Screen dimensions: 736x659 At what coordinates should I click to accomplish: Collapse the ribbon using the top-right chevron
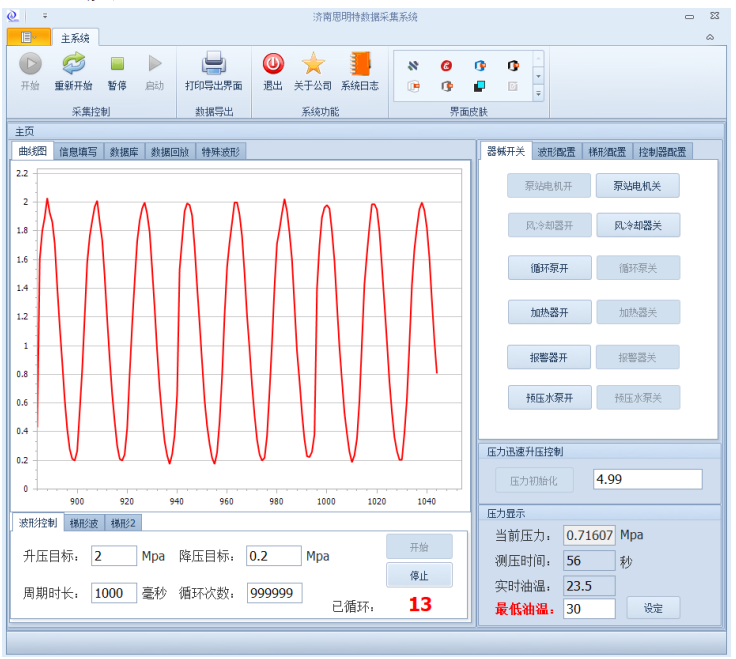pyautogui.click(x=710, y=38)
